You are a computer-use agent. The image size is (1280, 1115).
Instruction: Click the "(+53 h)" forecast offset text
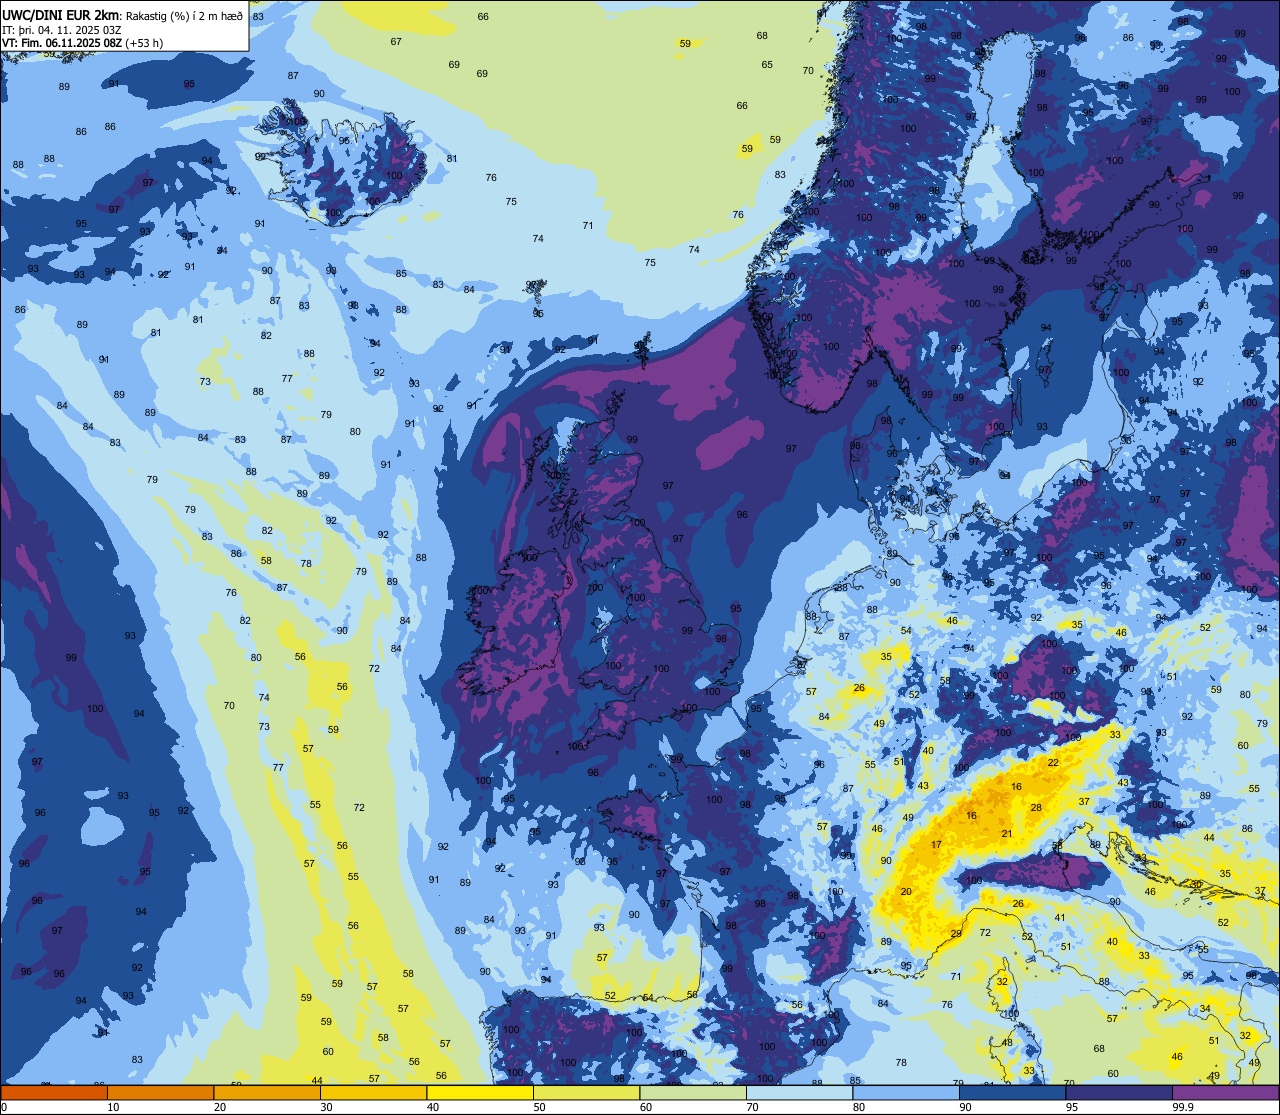click(144, 43)
